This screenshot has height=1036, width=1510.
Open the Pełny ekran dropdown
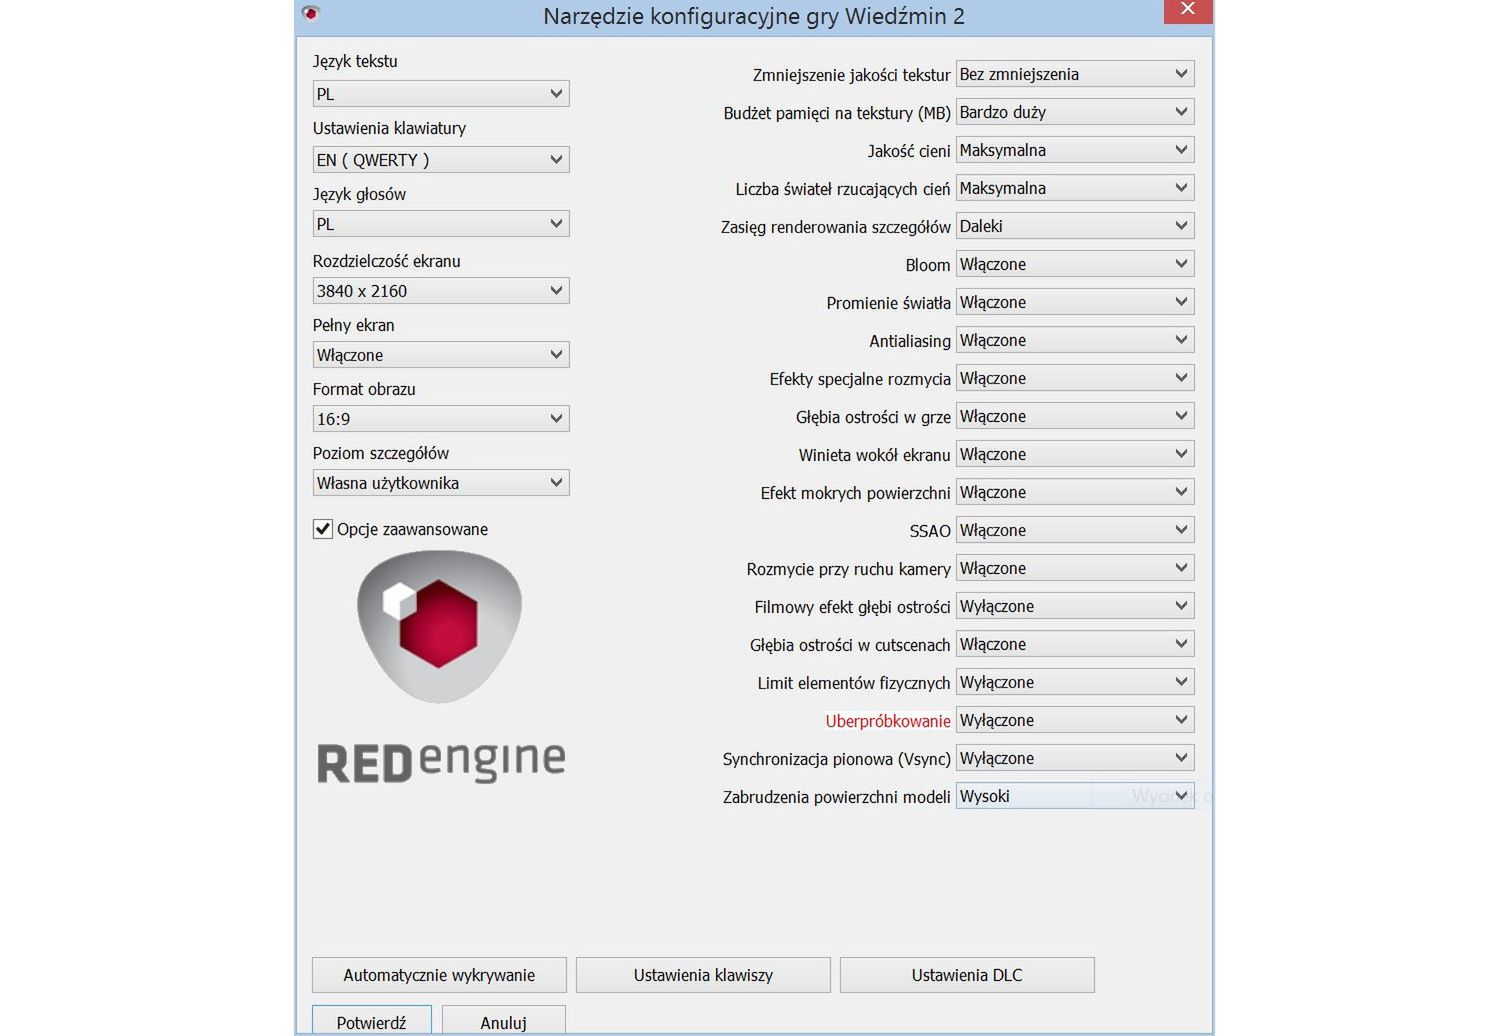coord(441,355)
